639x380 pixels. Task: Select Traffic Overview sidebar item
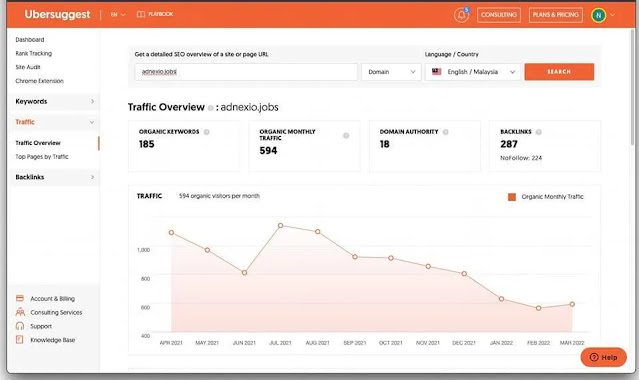pyautogui.click(x=38, y=143)
